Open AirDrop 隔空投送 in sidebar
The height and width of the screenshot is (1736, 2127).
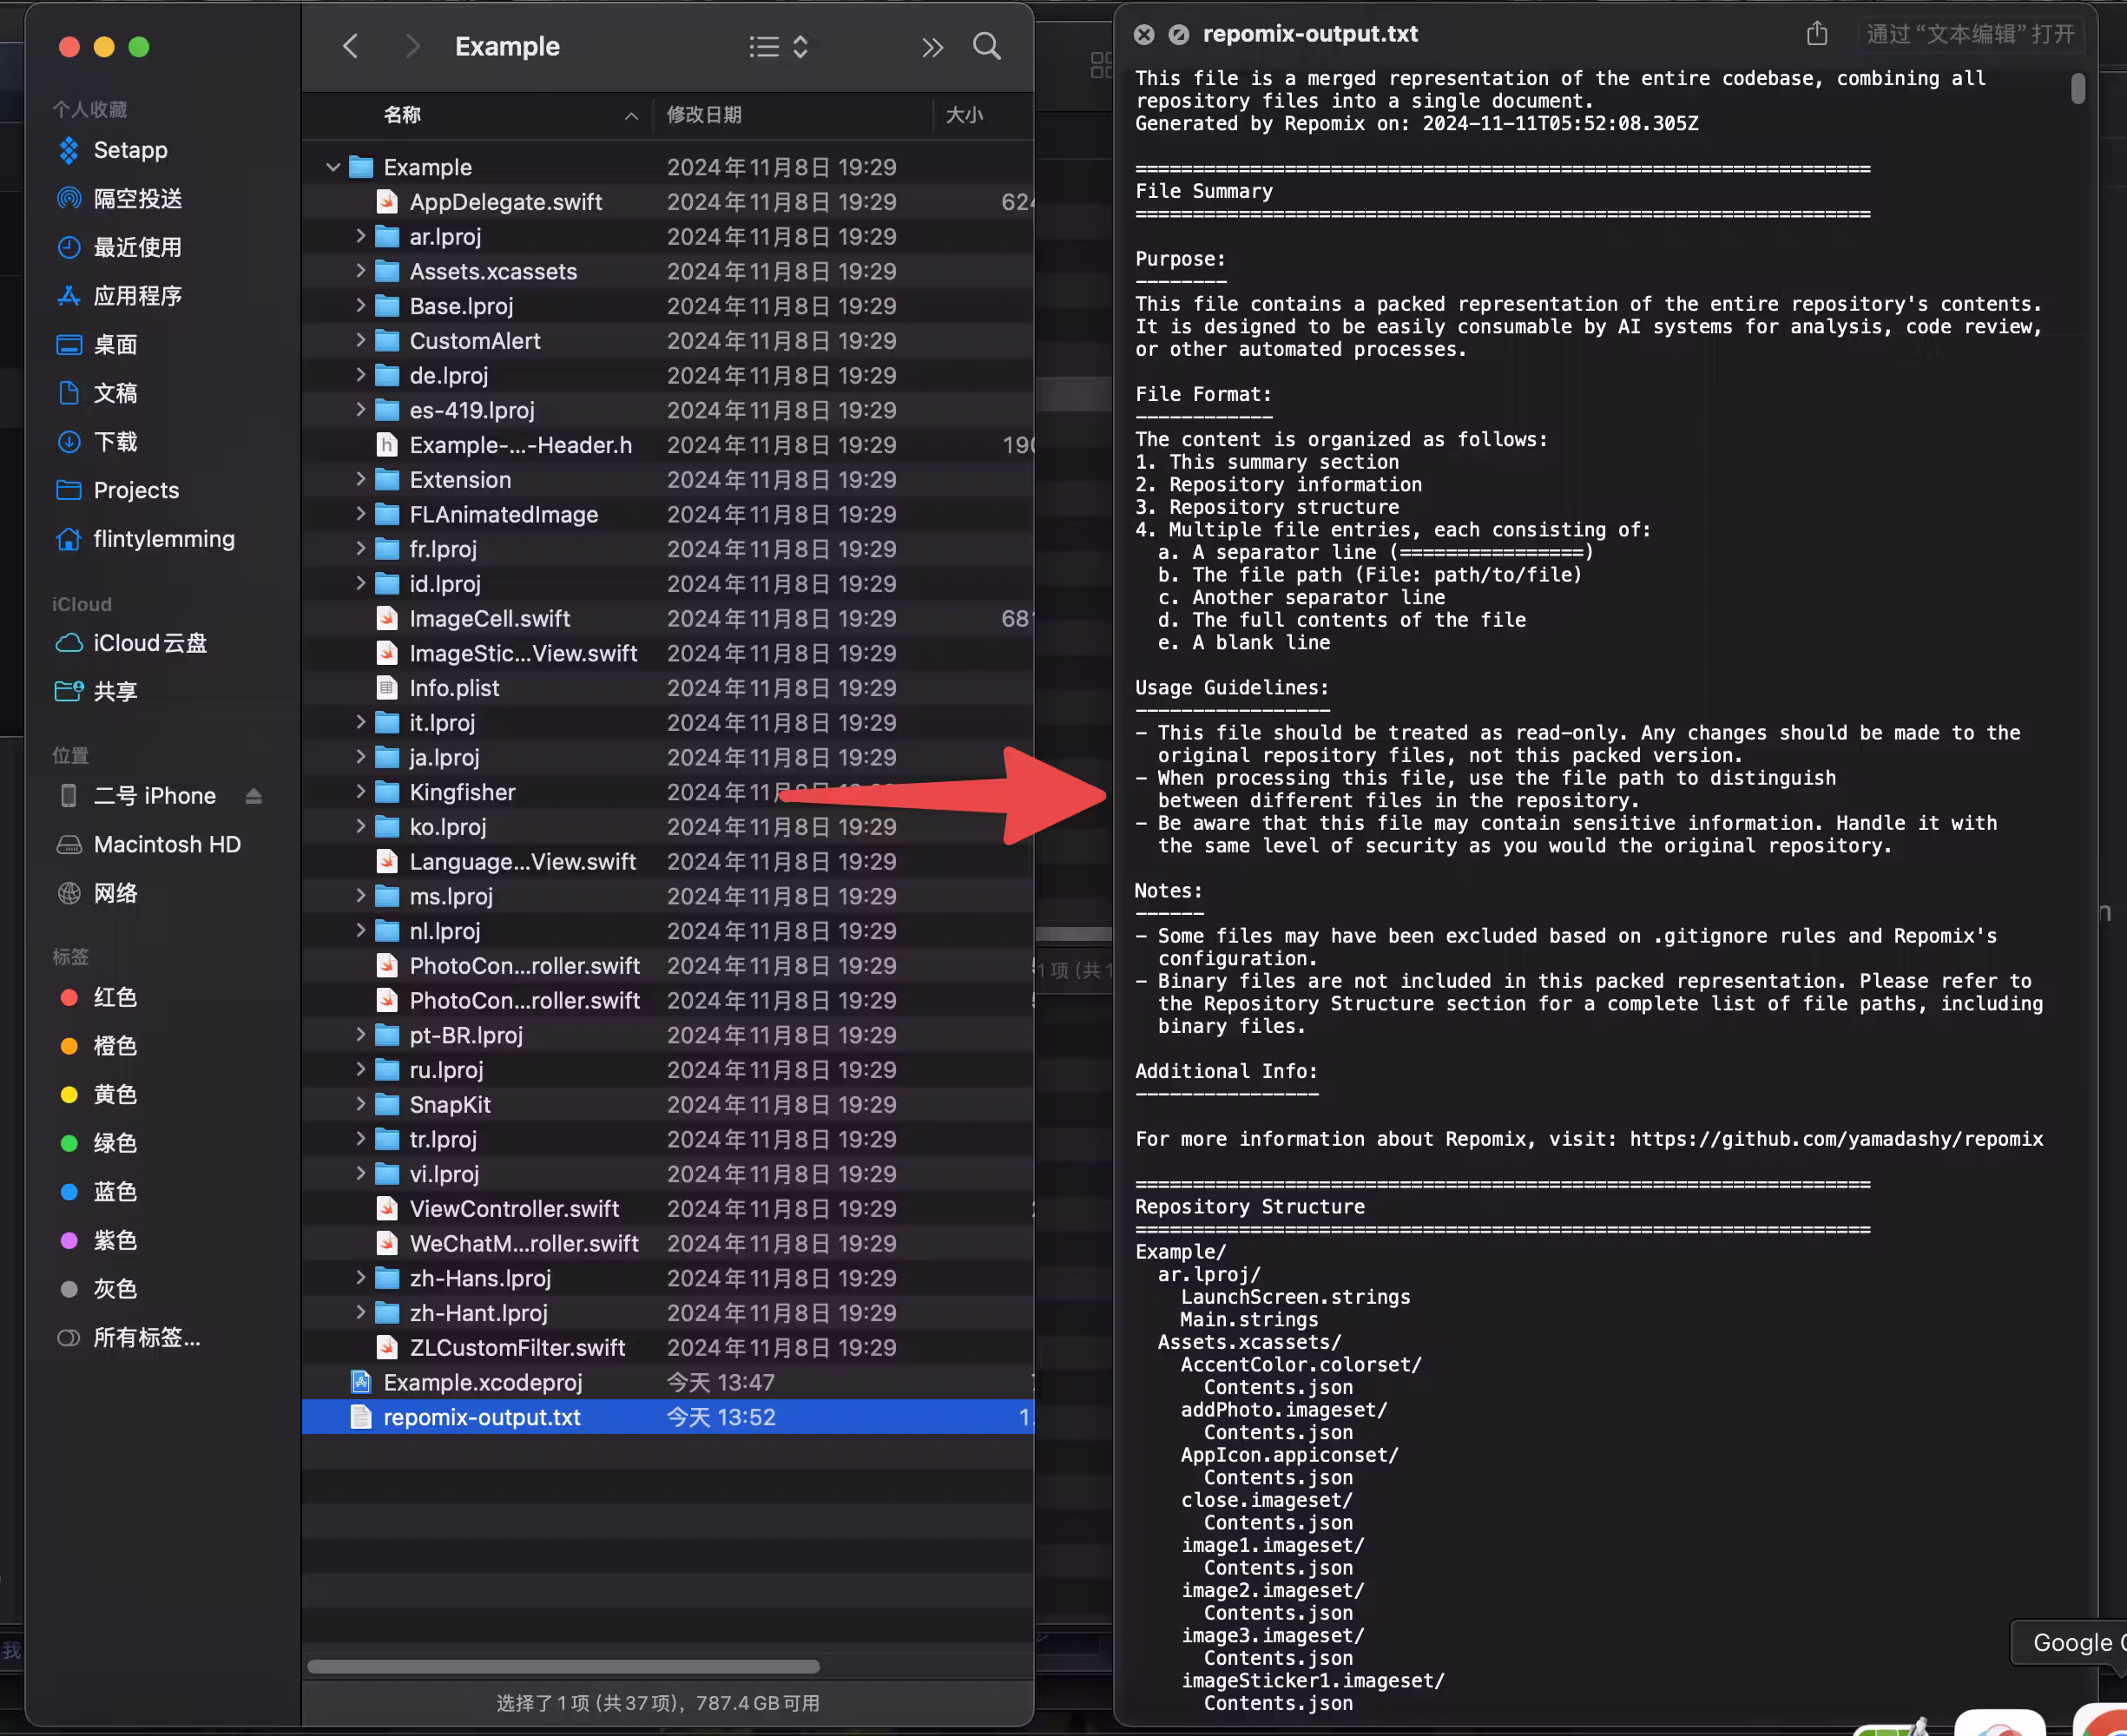tap(137, 198)
